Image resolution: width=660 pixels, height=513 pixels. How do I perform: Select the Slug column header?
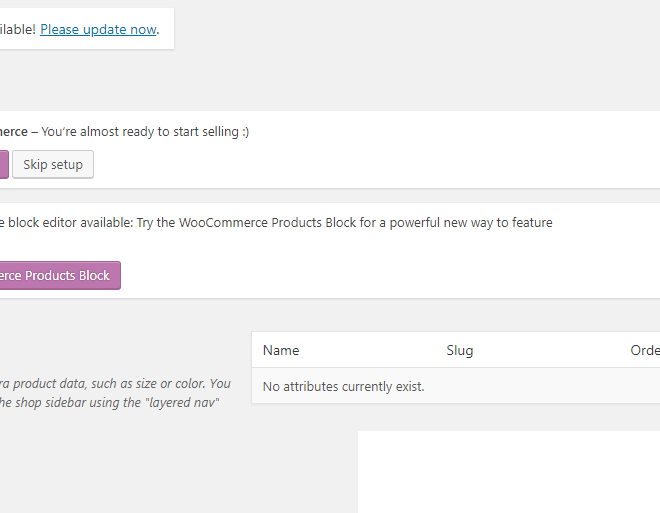(x=460, y=350)
